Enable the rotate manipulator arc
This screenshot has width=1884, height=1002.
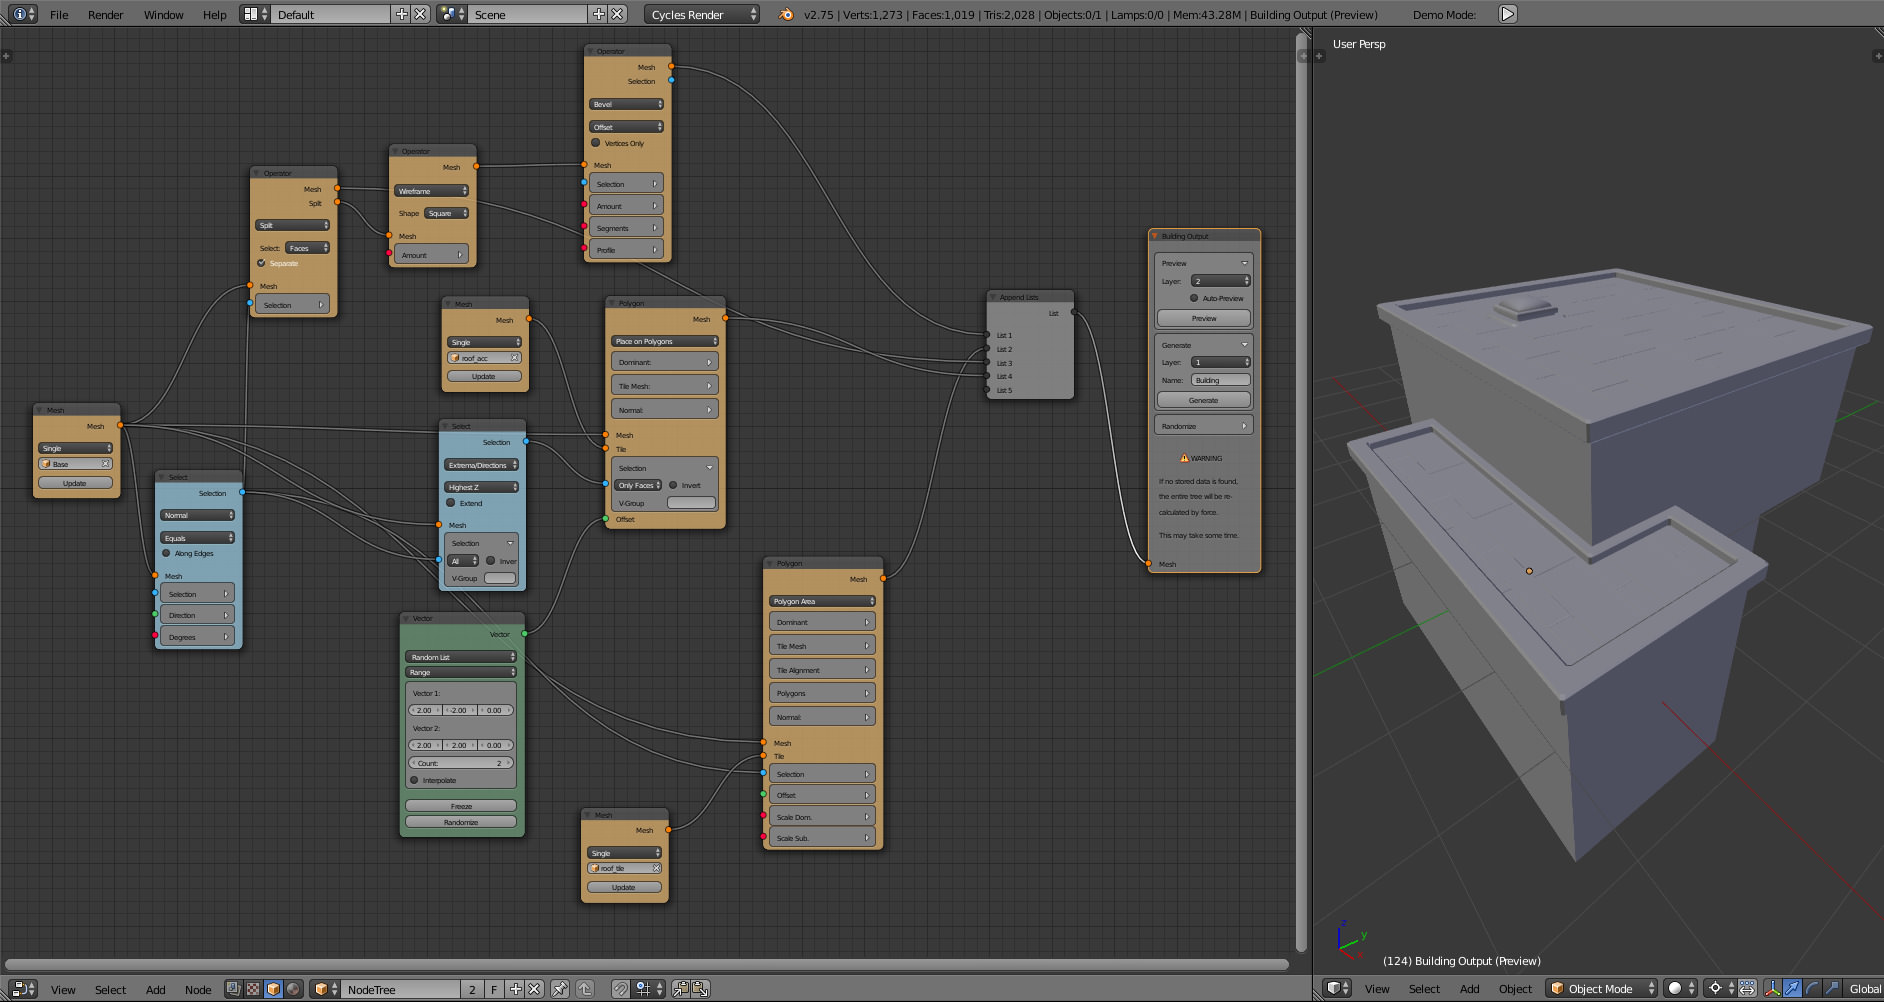[x=1811, y=988]
